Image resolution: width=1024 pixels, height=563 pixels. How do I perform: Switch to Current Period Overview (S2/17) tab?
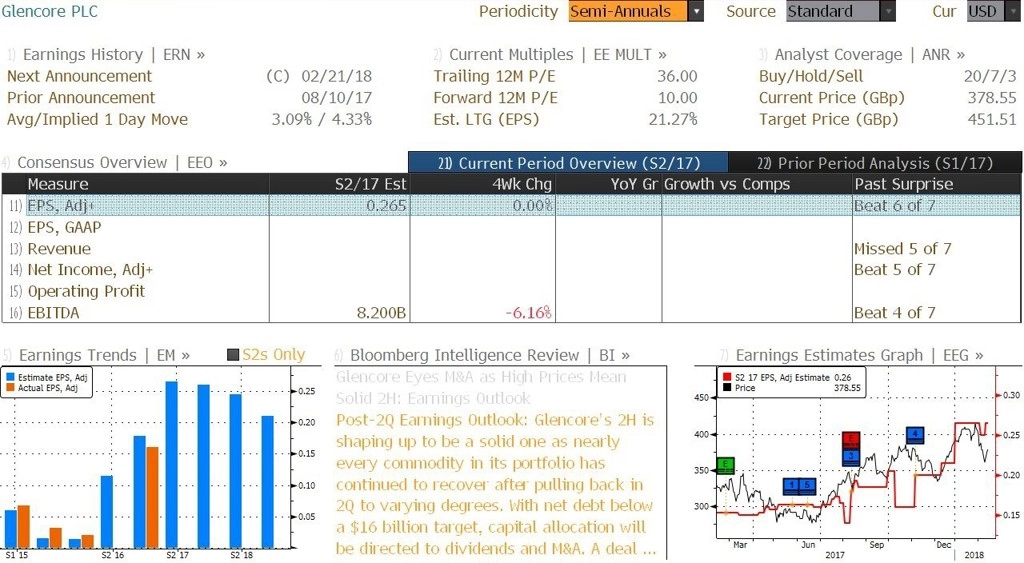click(568, 163)
